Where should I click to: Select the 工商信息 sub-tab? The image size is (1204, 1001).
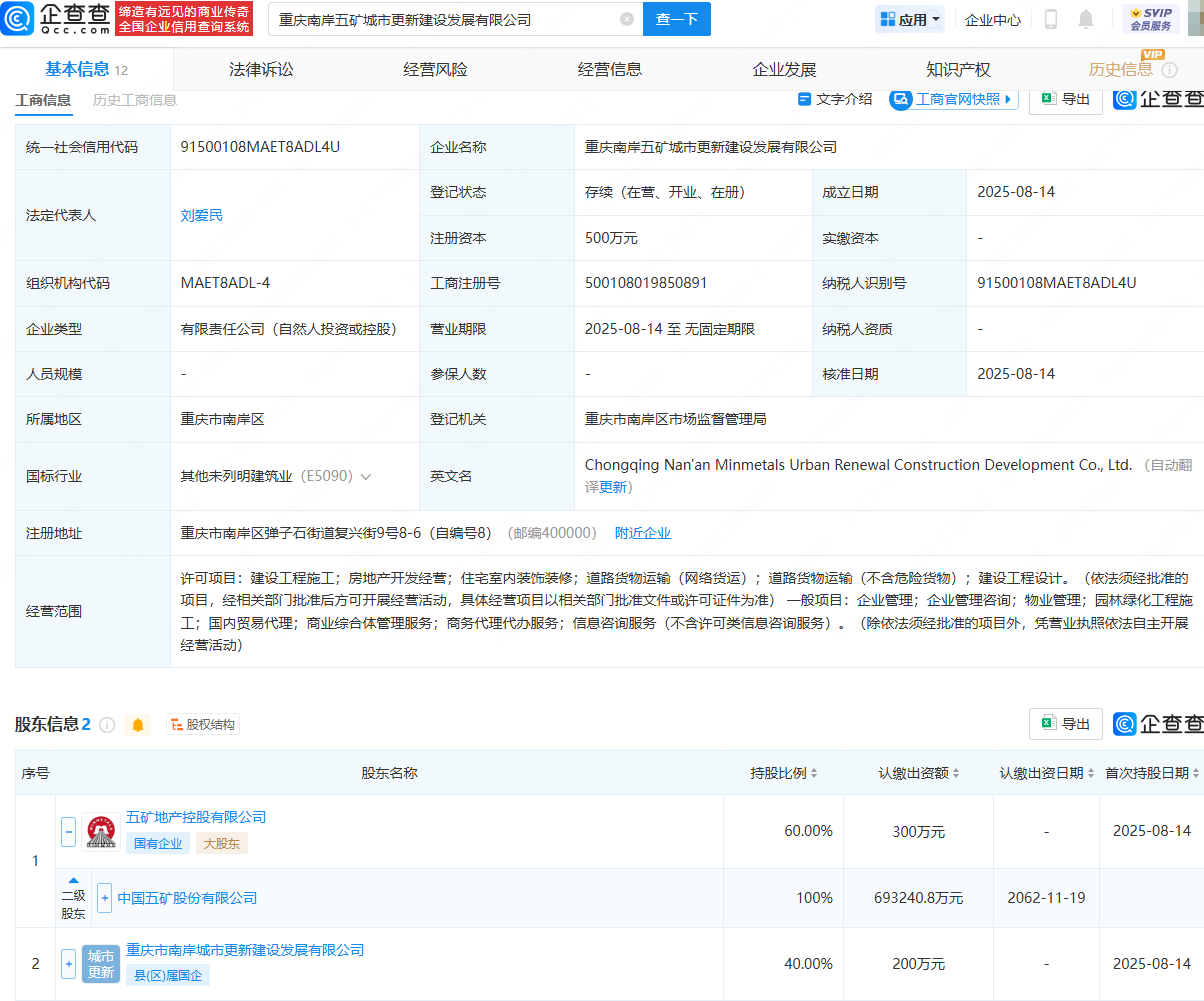tap(43, 100)
